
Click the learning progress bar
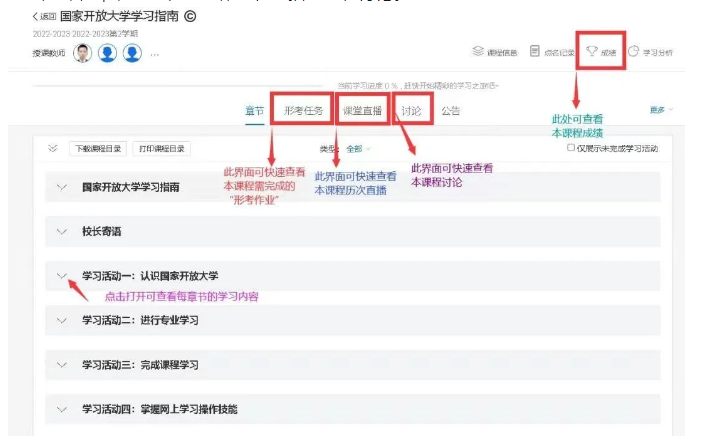177,85
